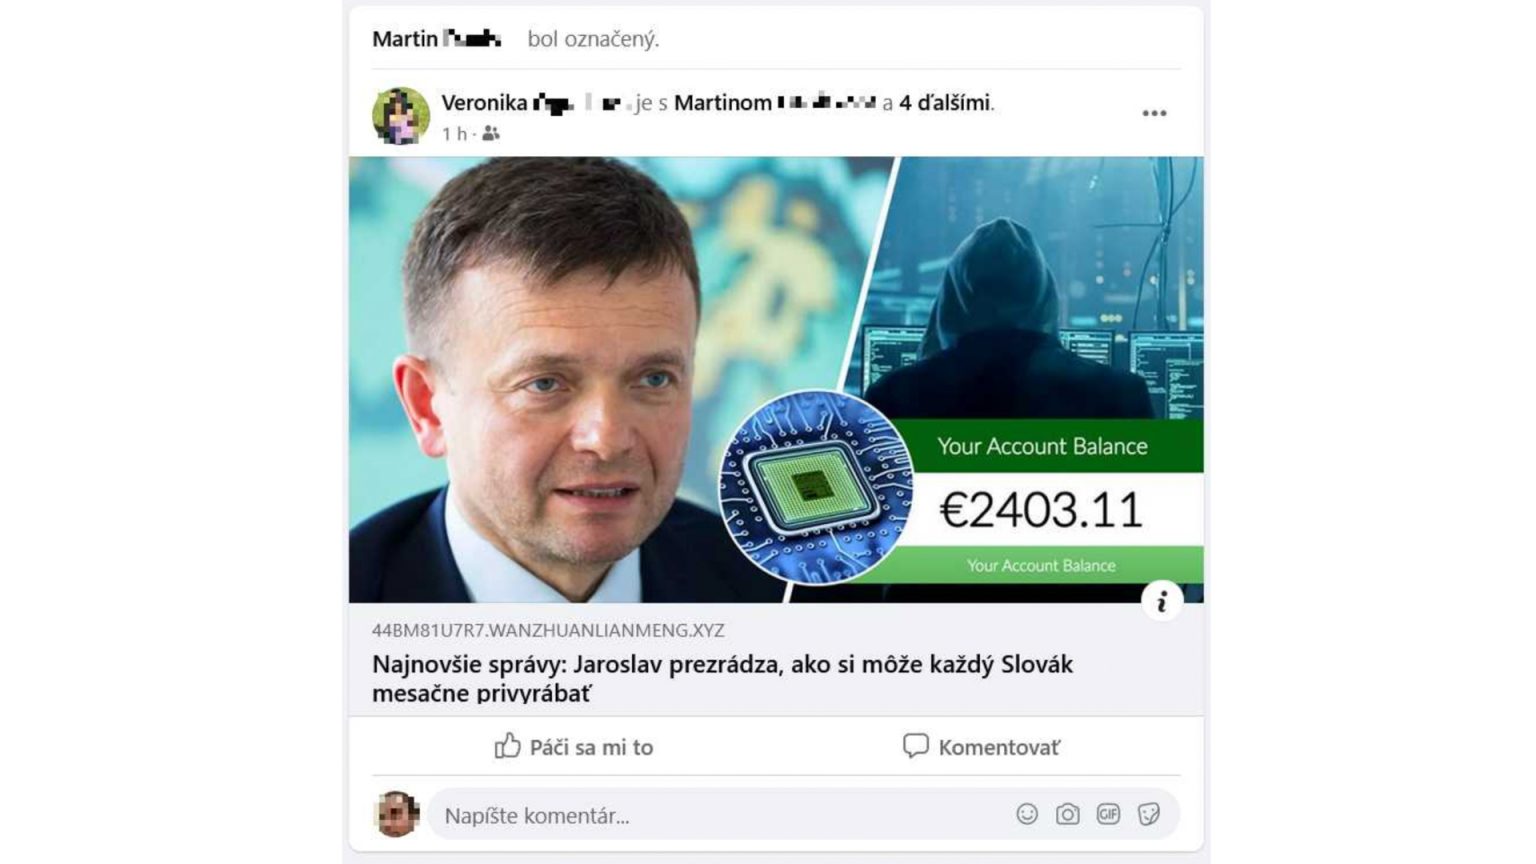
Task: Open the Najnovšie správy article headline
Action: click(x=722, y=678)
